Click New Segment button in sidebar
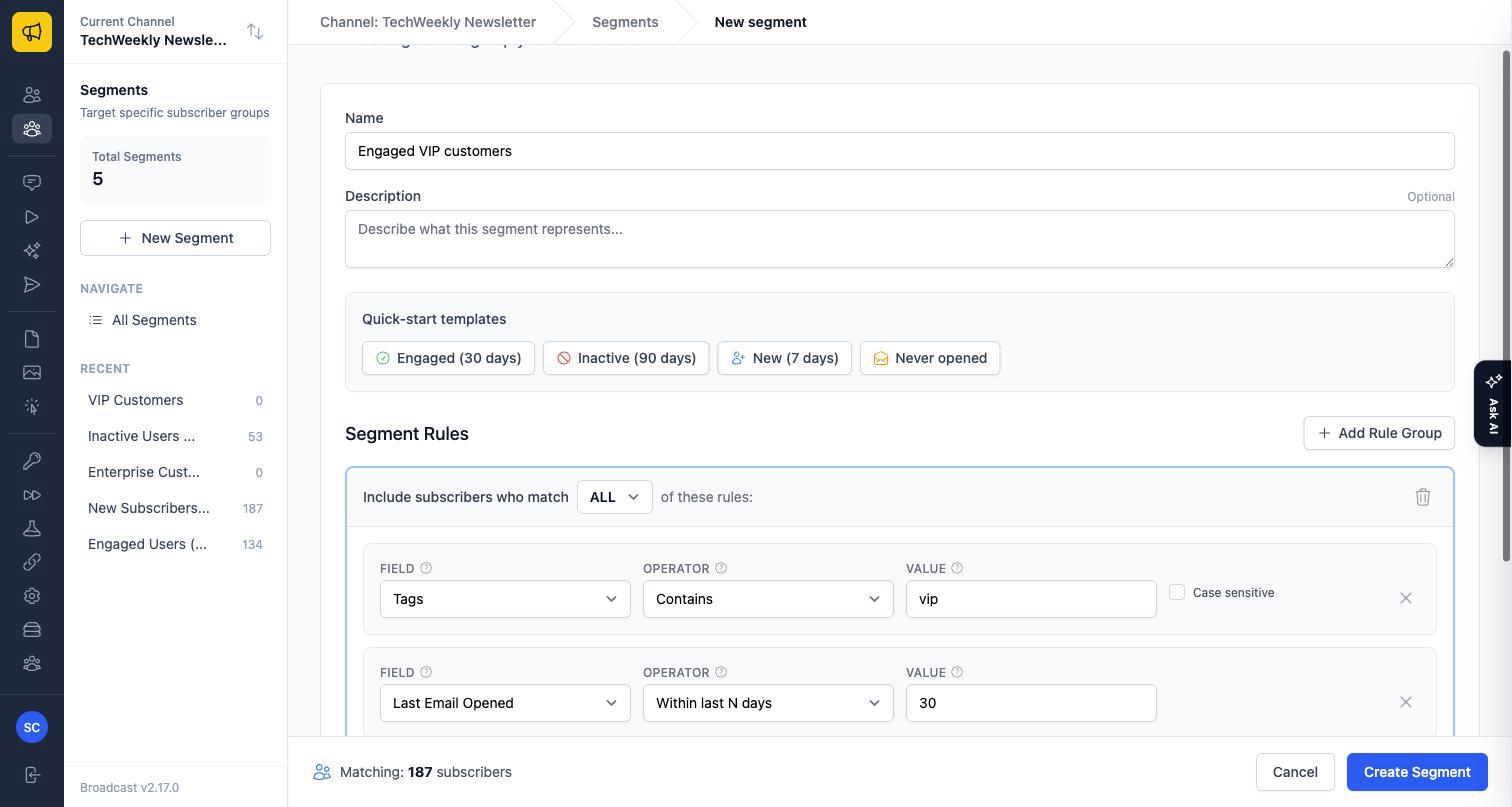 point(175,238)
